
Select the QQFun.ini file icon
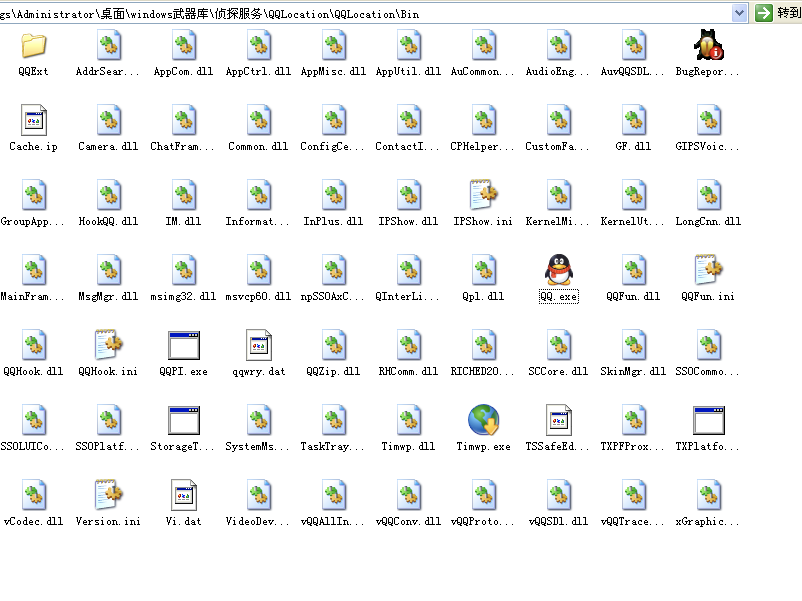coord(708,270)
